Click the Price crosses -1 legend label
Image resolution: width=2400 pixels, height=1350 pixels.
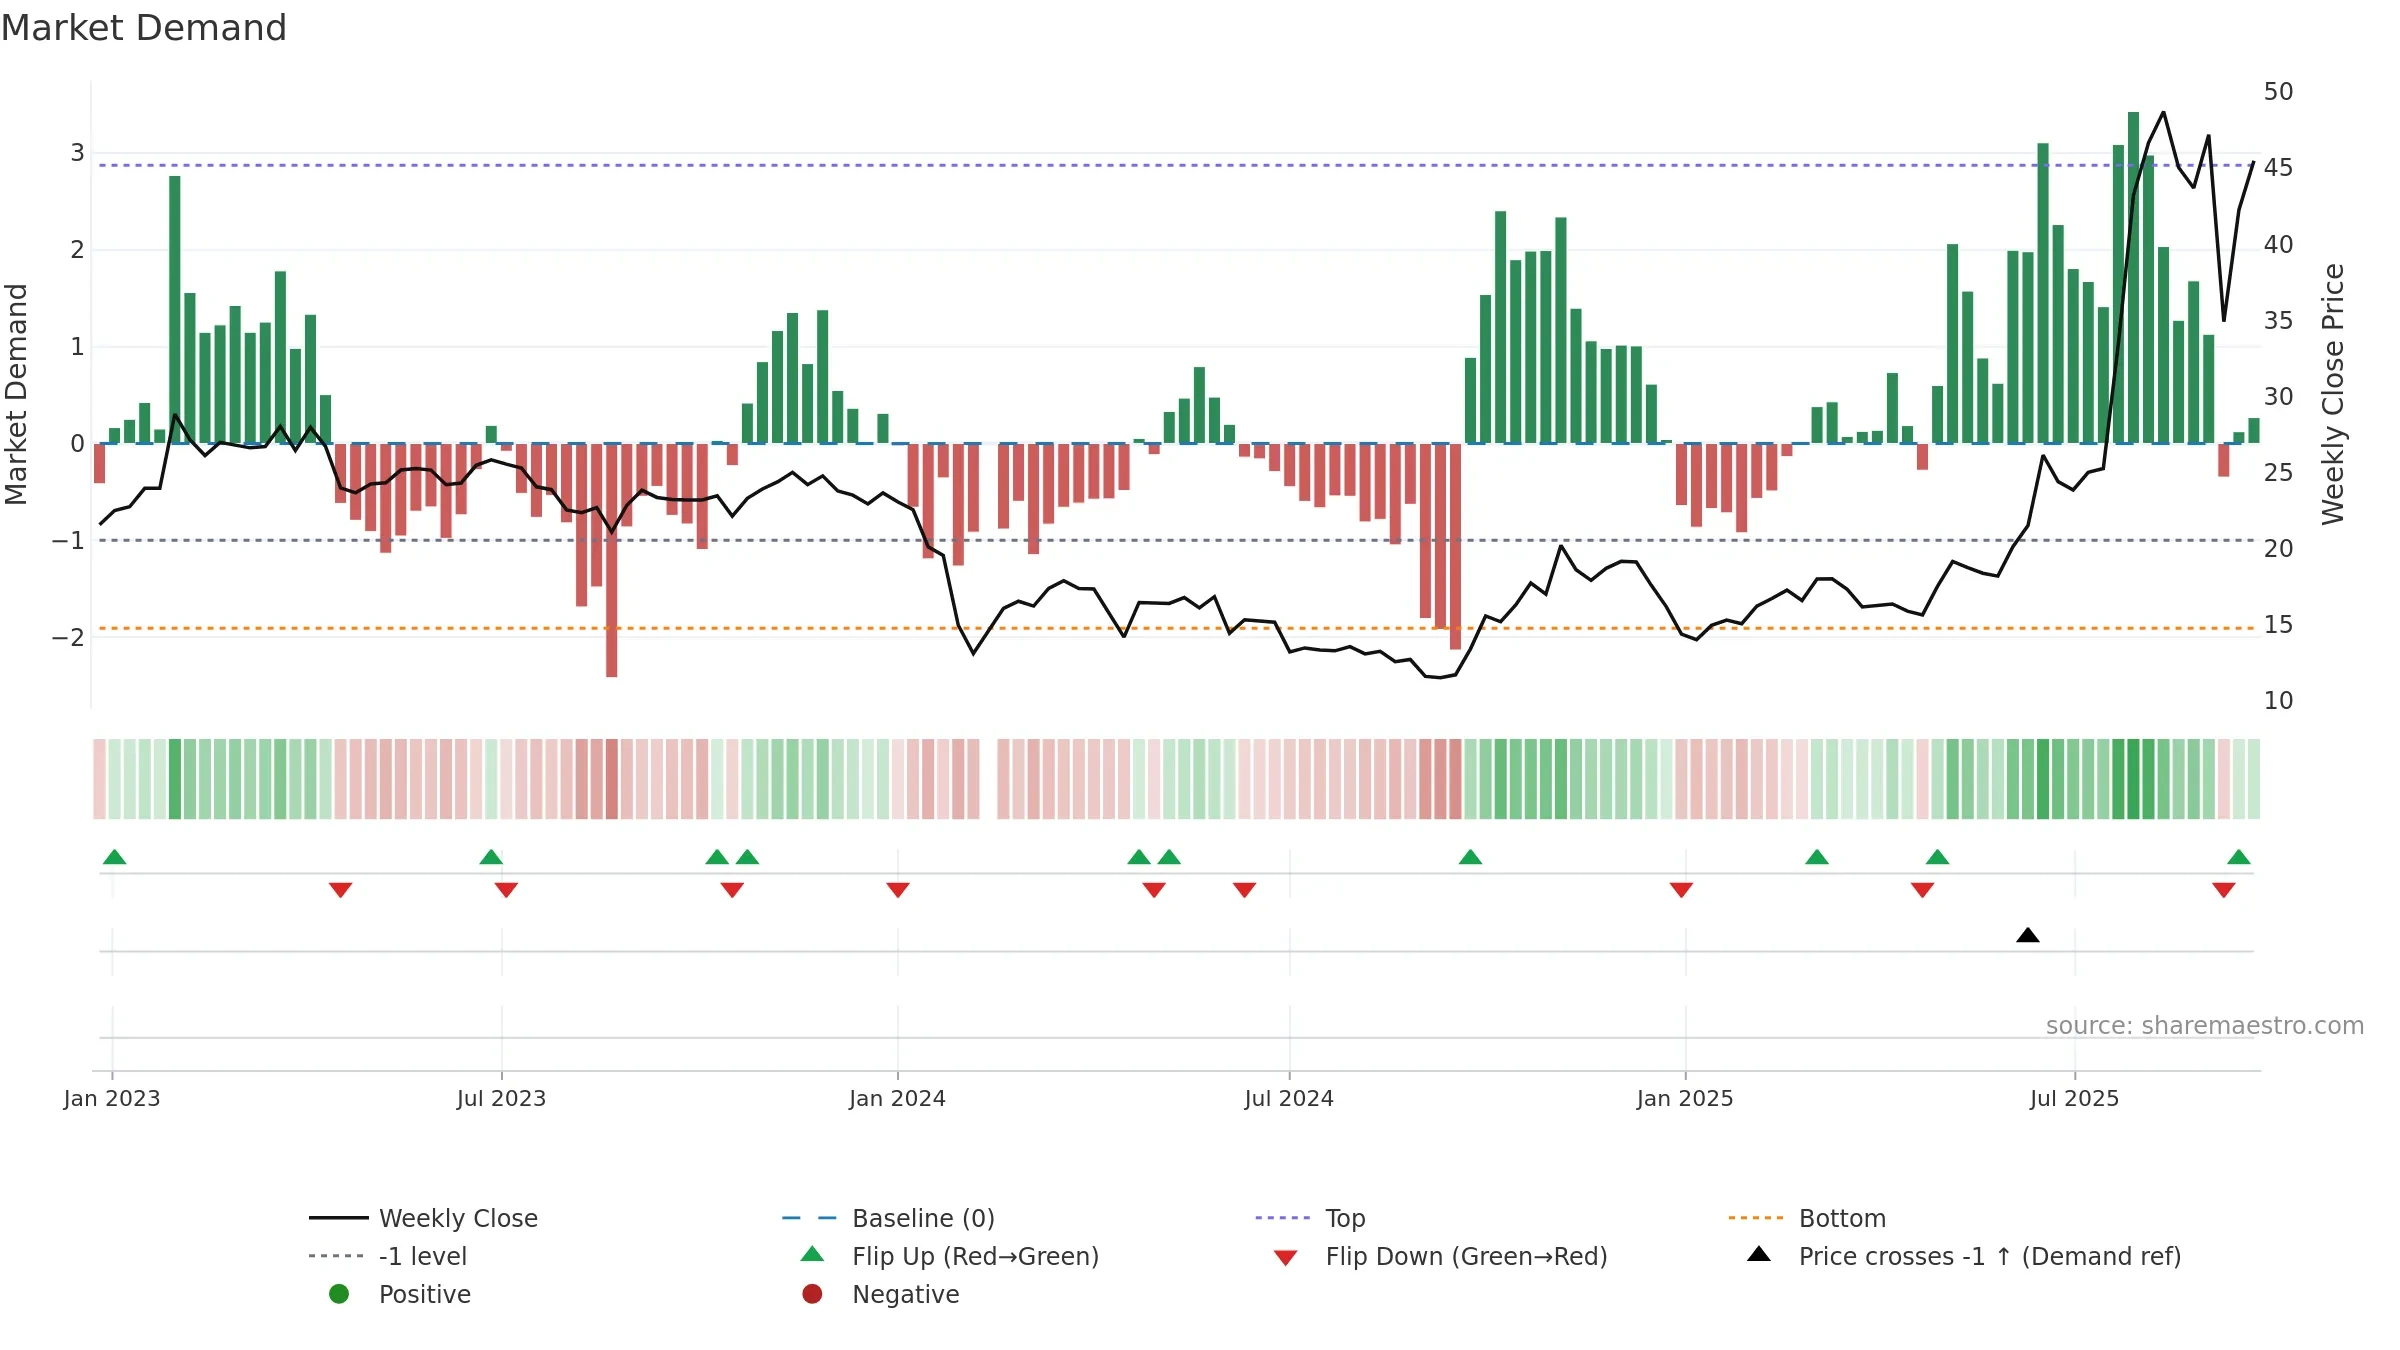1990,1256
